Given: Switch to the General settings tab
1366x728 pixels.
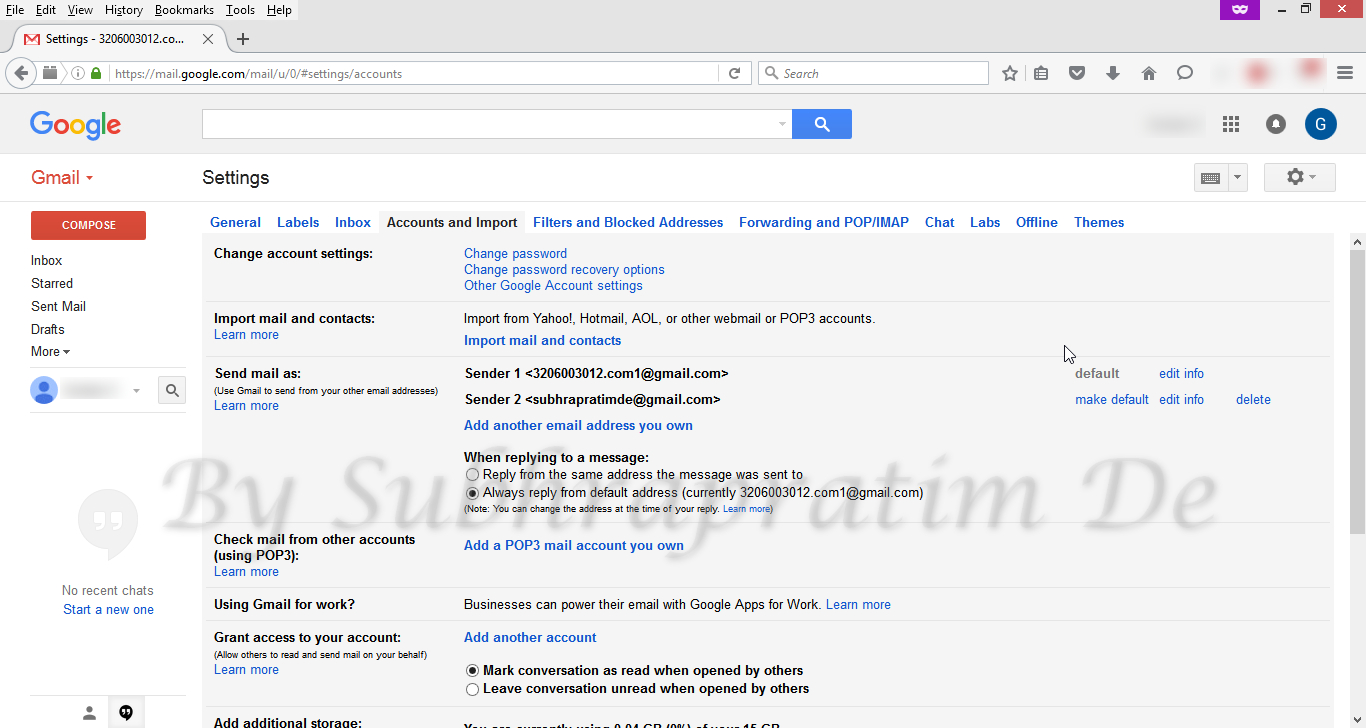Looking at the screenshot, I should coord(235,222).
